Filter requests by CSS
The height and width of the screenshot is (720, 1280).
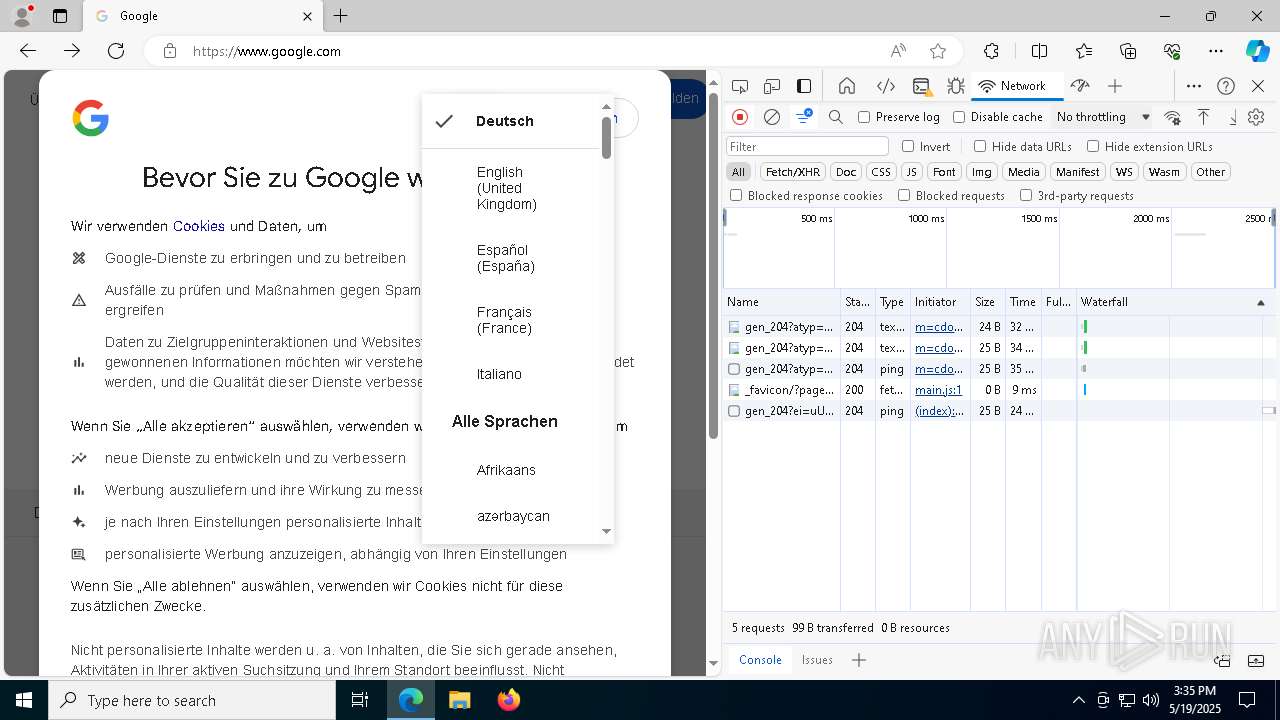(880, 172)
